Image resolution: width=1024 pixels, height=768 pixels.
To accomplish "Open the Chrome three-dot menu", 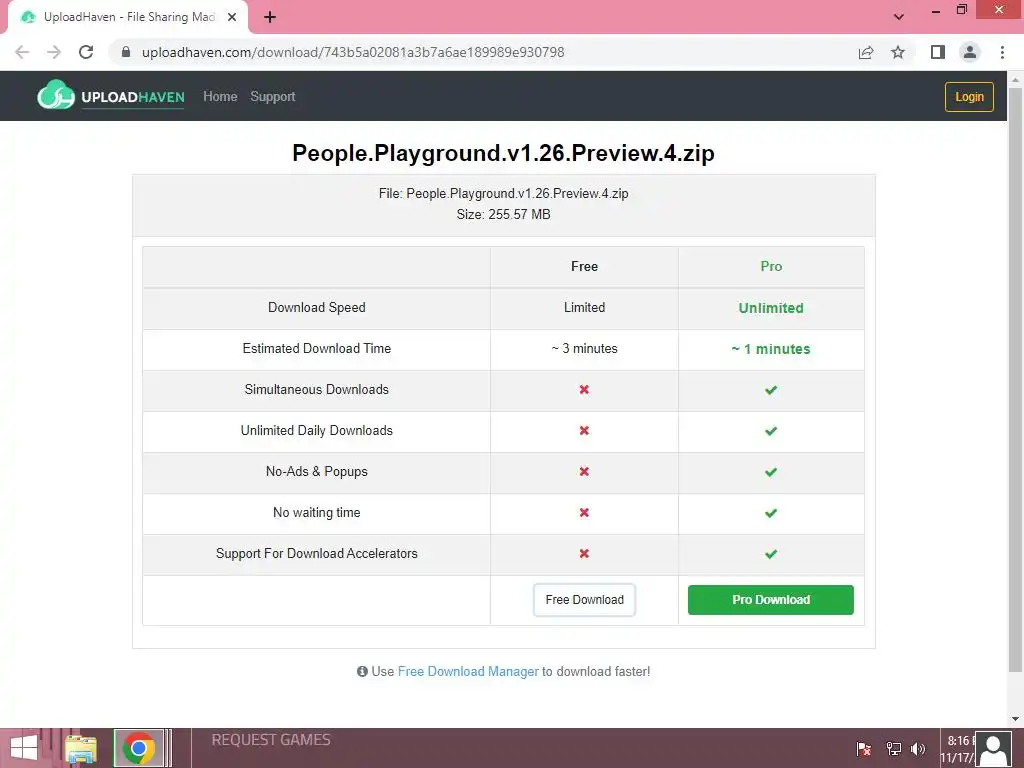I will tap(1002, 52).
